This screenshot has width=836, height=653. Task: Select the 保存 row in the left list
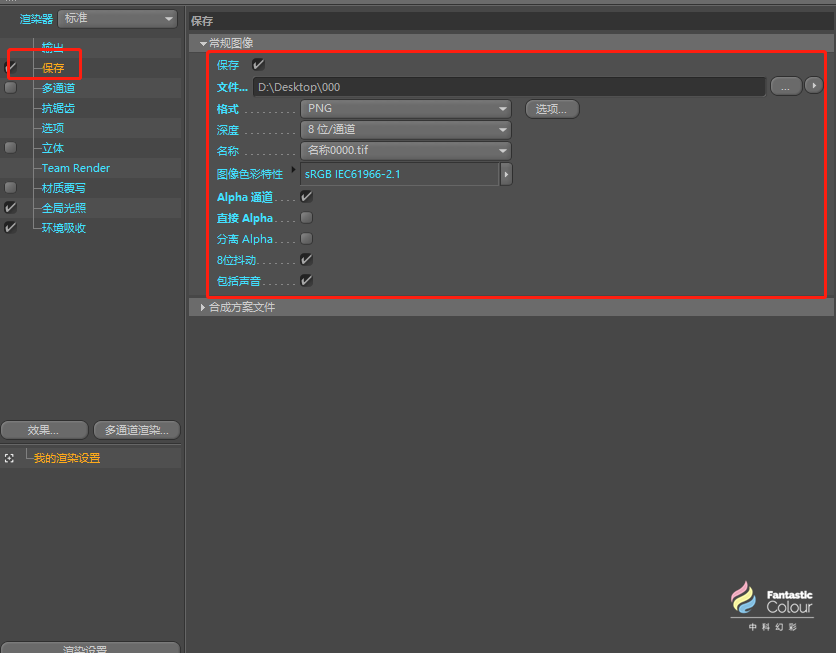53,68
